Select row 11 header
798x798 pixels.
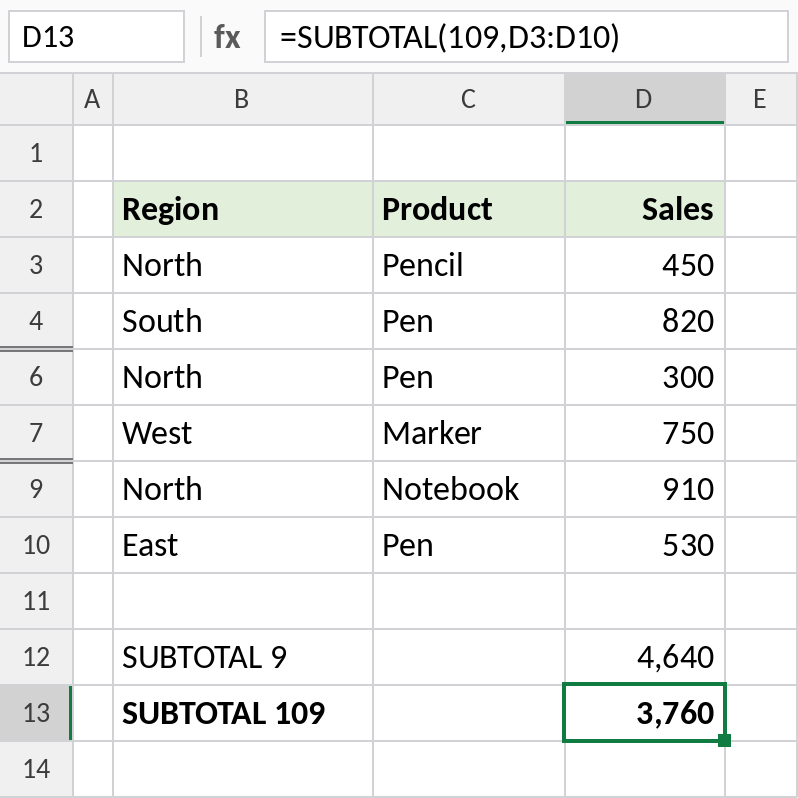click(36, 601)
